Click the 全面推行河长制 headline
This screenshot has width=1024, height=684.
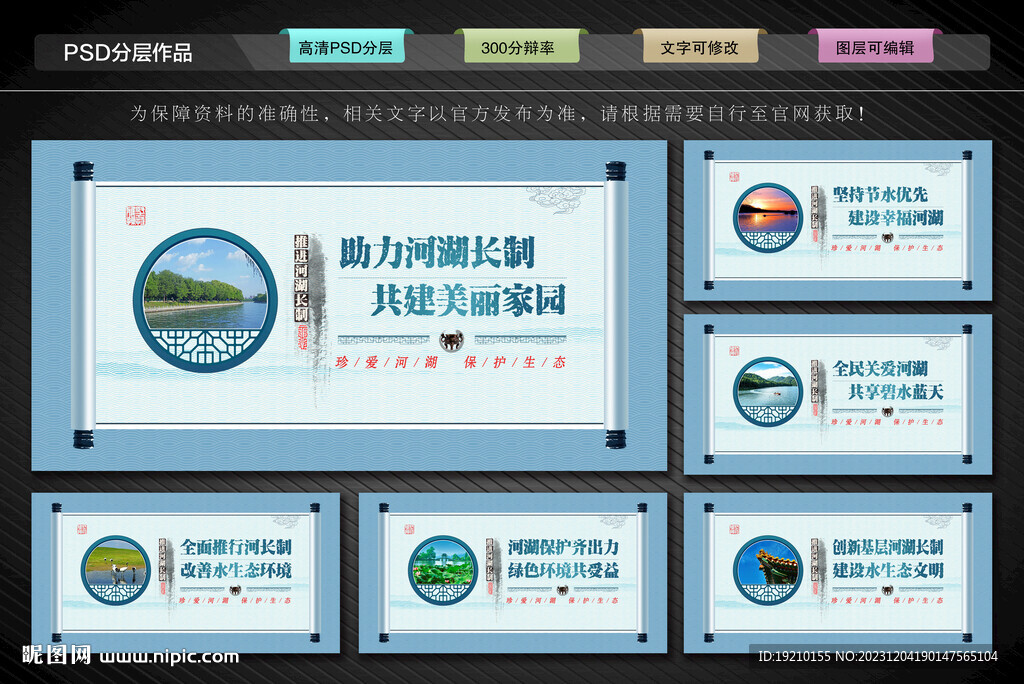[x=236, y=547]
